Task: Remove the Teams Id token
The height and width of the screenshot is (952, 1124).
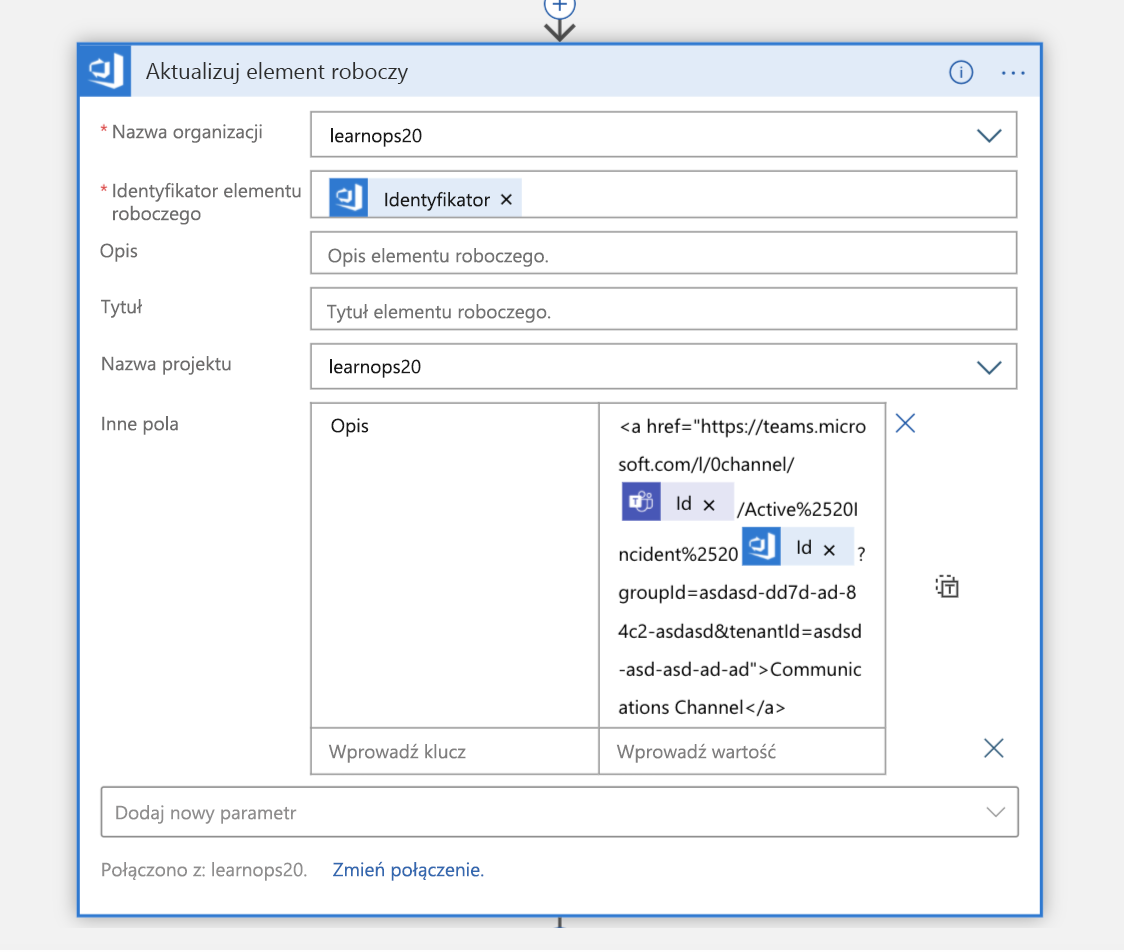Action: click(709, 505)
